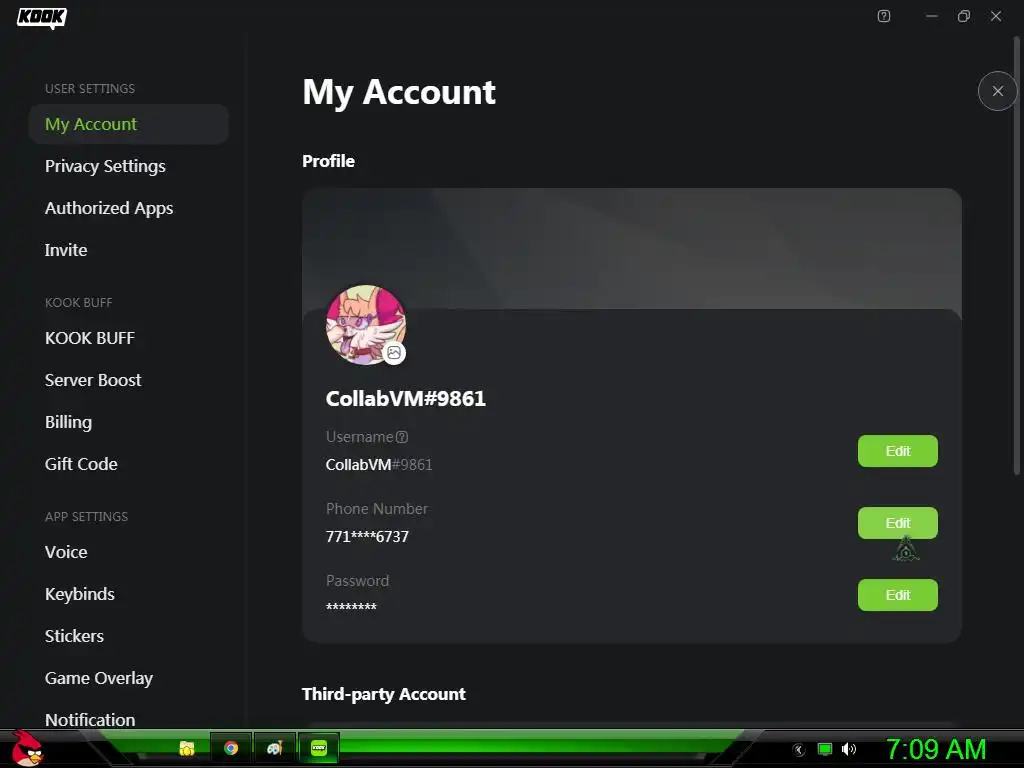Show hidden tray icons arrow

point(799,750)
